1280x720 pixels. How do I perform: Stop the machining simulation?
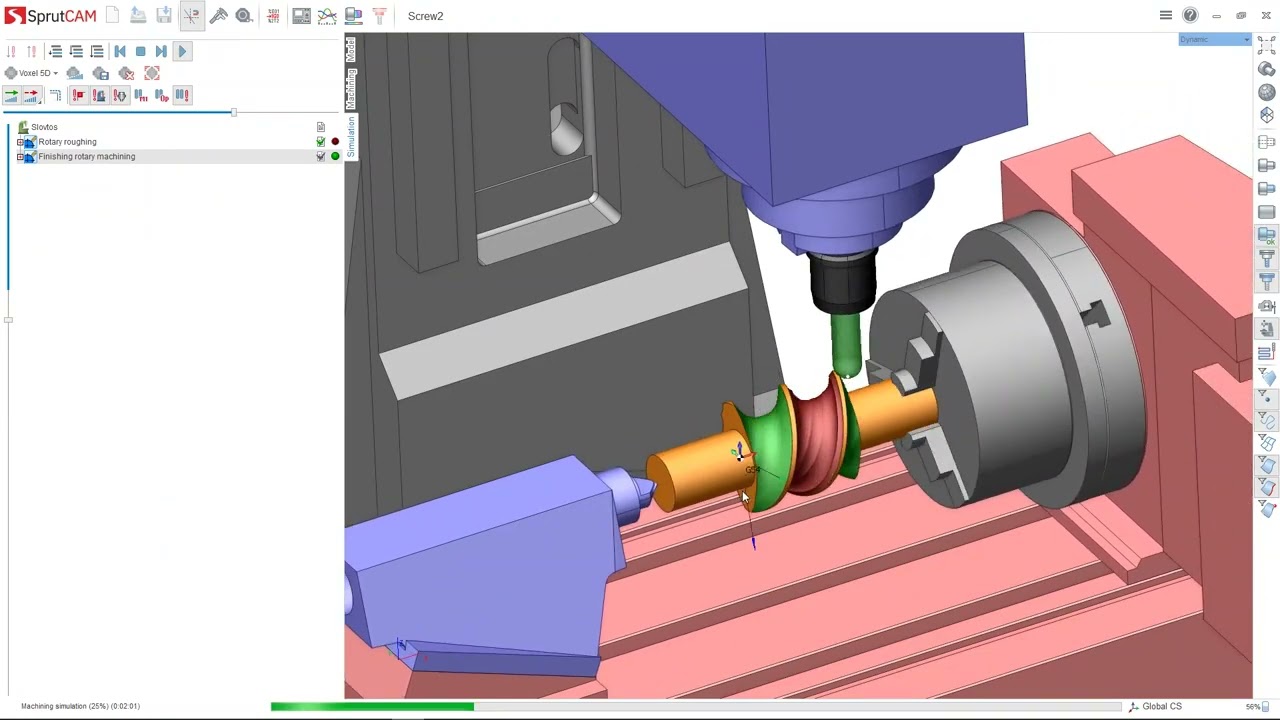141,51
